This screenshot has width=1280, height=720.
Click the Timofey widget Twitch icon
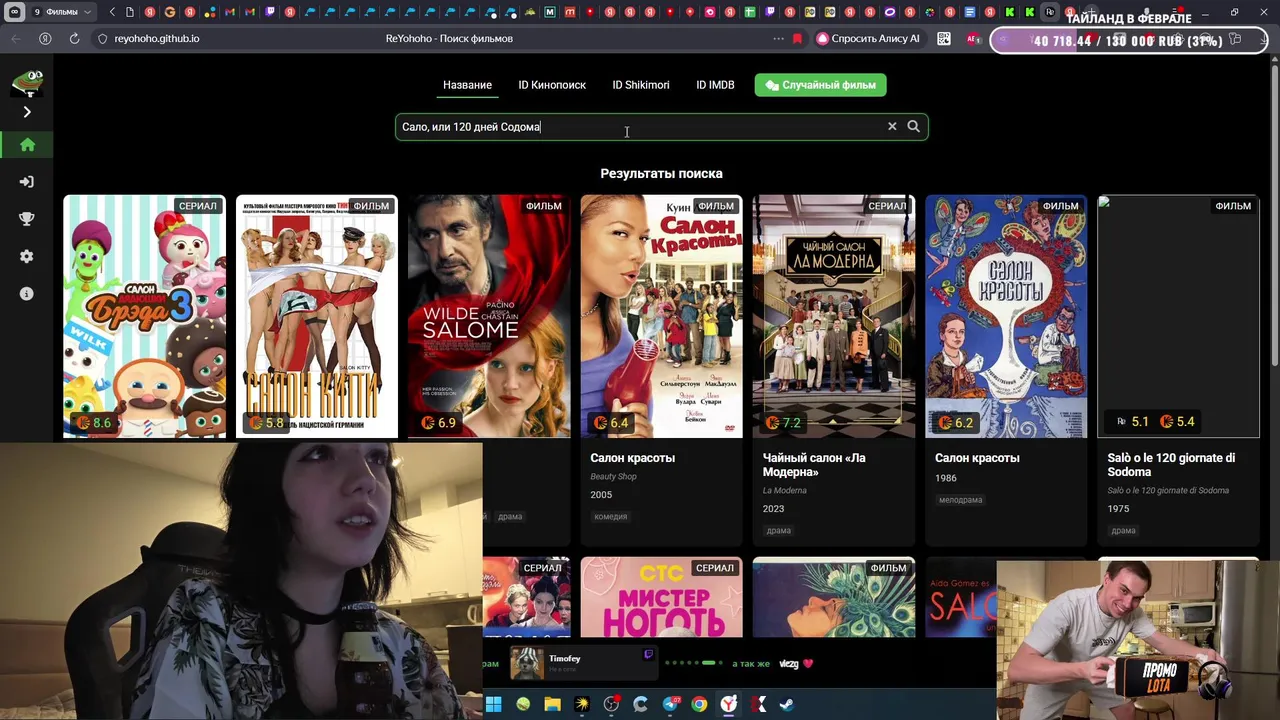(x=648, y=655)
